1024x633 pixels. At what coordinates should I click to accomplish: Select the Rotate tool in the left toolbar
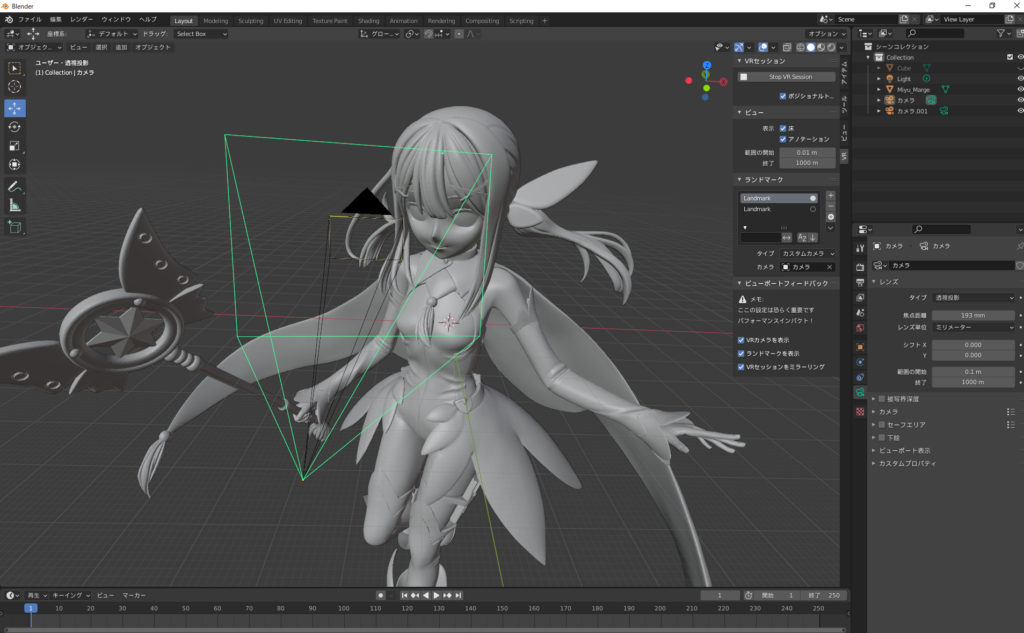15,127
